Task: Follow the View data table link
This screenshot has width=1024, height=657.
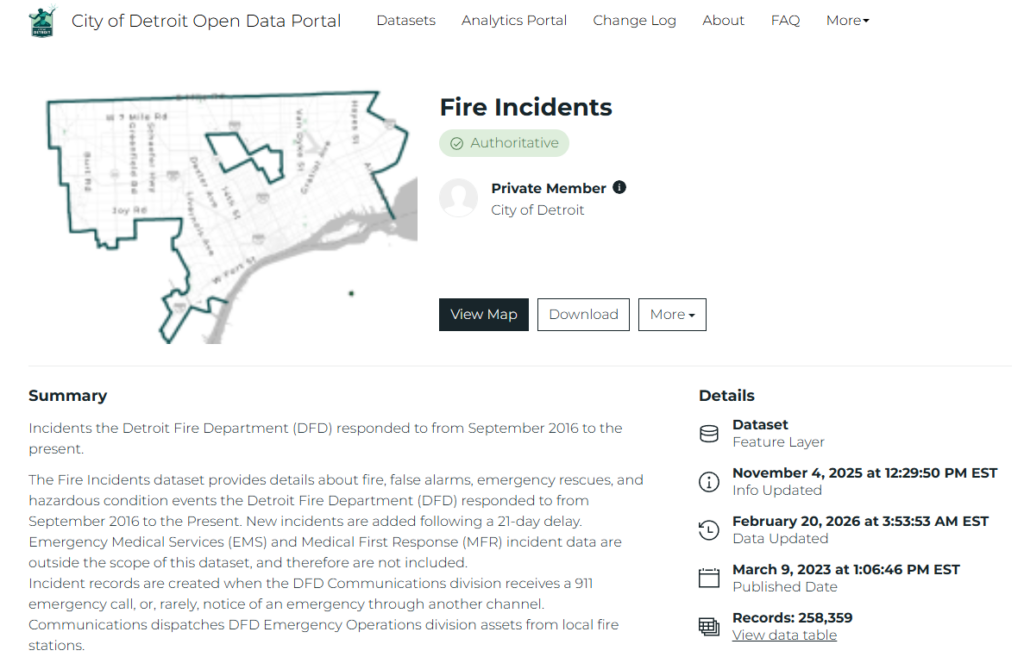Action: (784, 635)
